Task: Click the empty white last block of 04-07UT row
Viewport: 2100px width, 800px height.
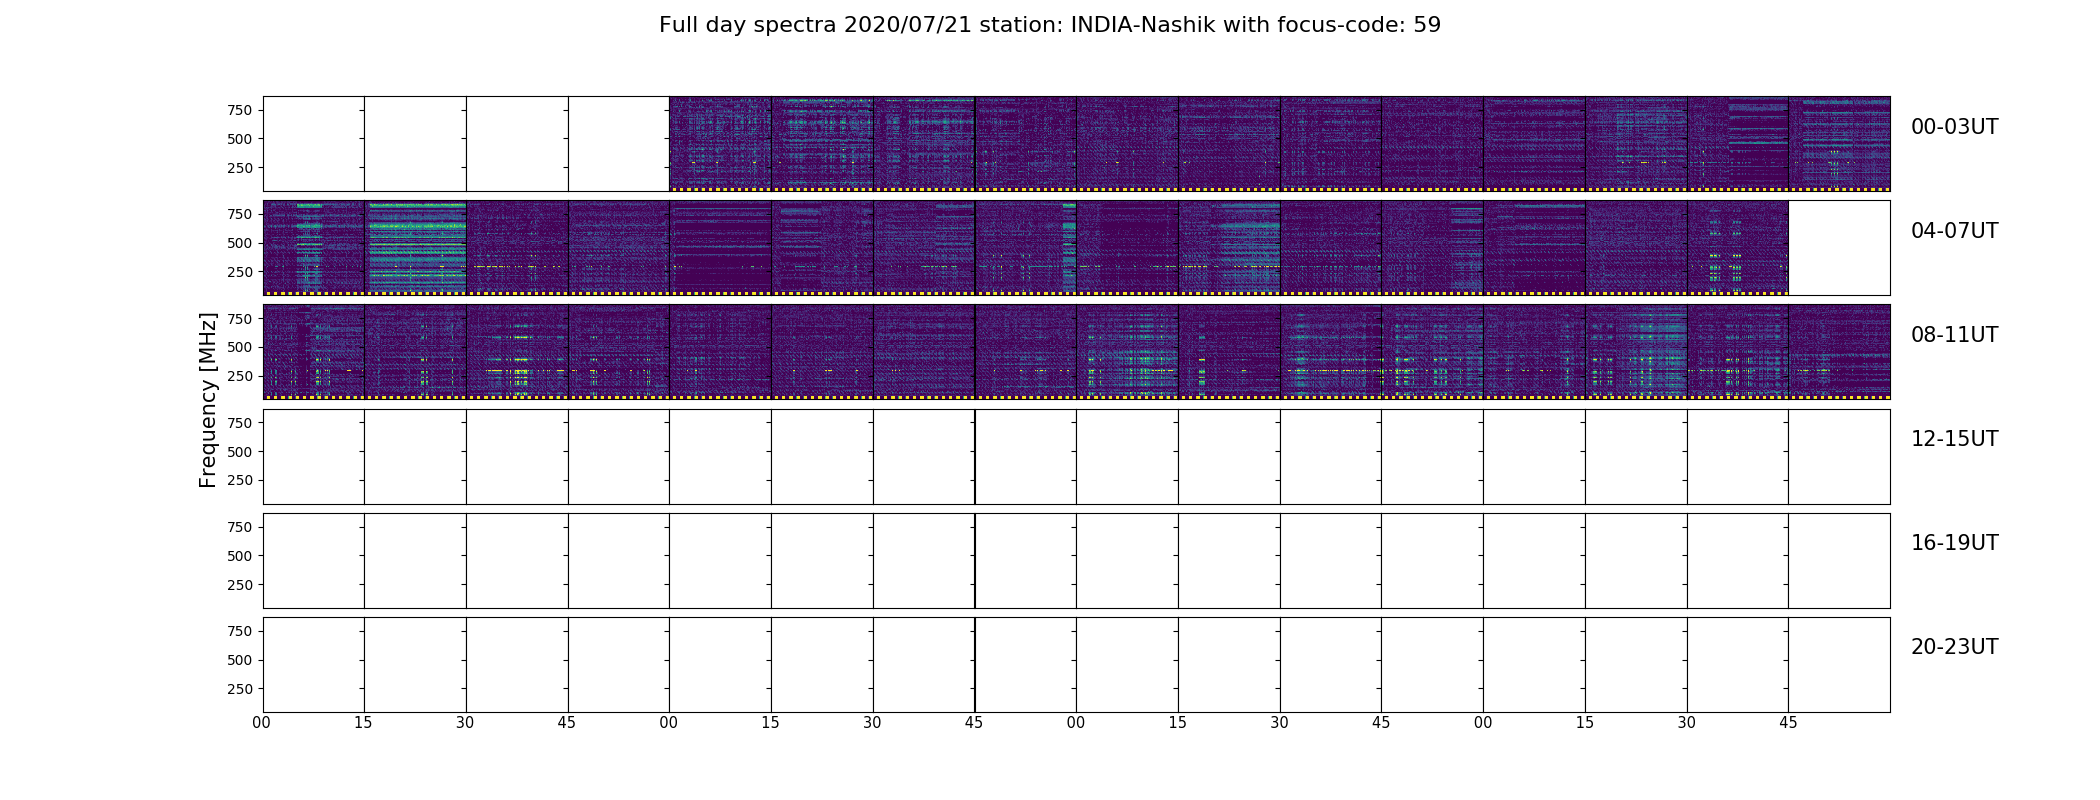Action: (1839, 247)
